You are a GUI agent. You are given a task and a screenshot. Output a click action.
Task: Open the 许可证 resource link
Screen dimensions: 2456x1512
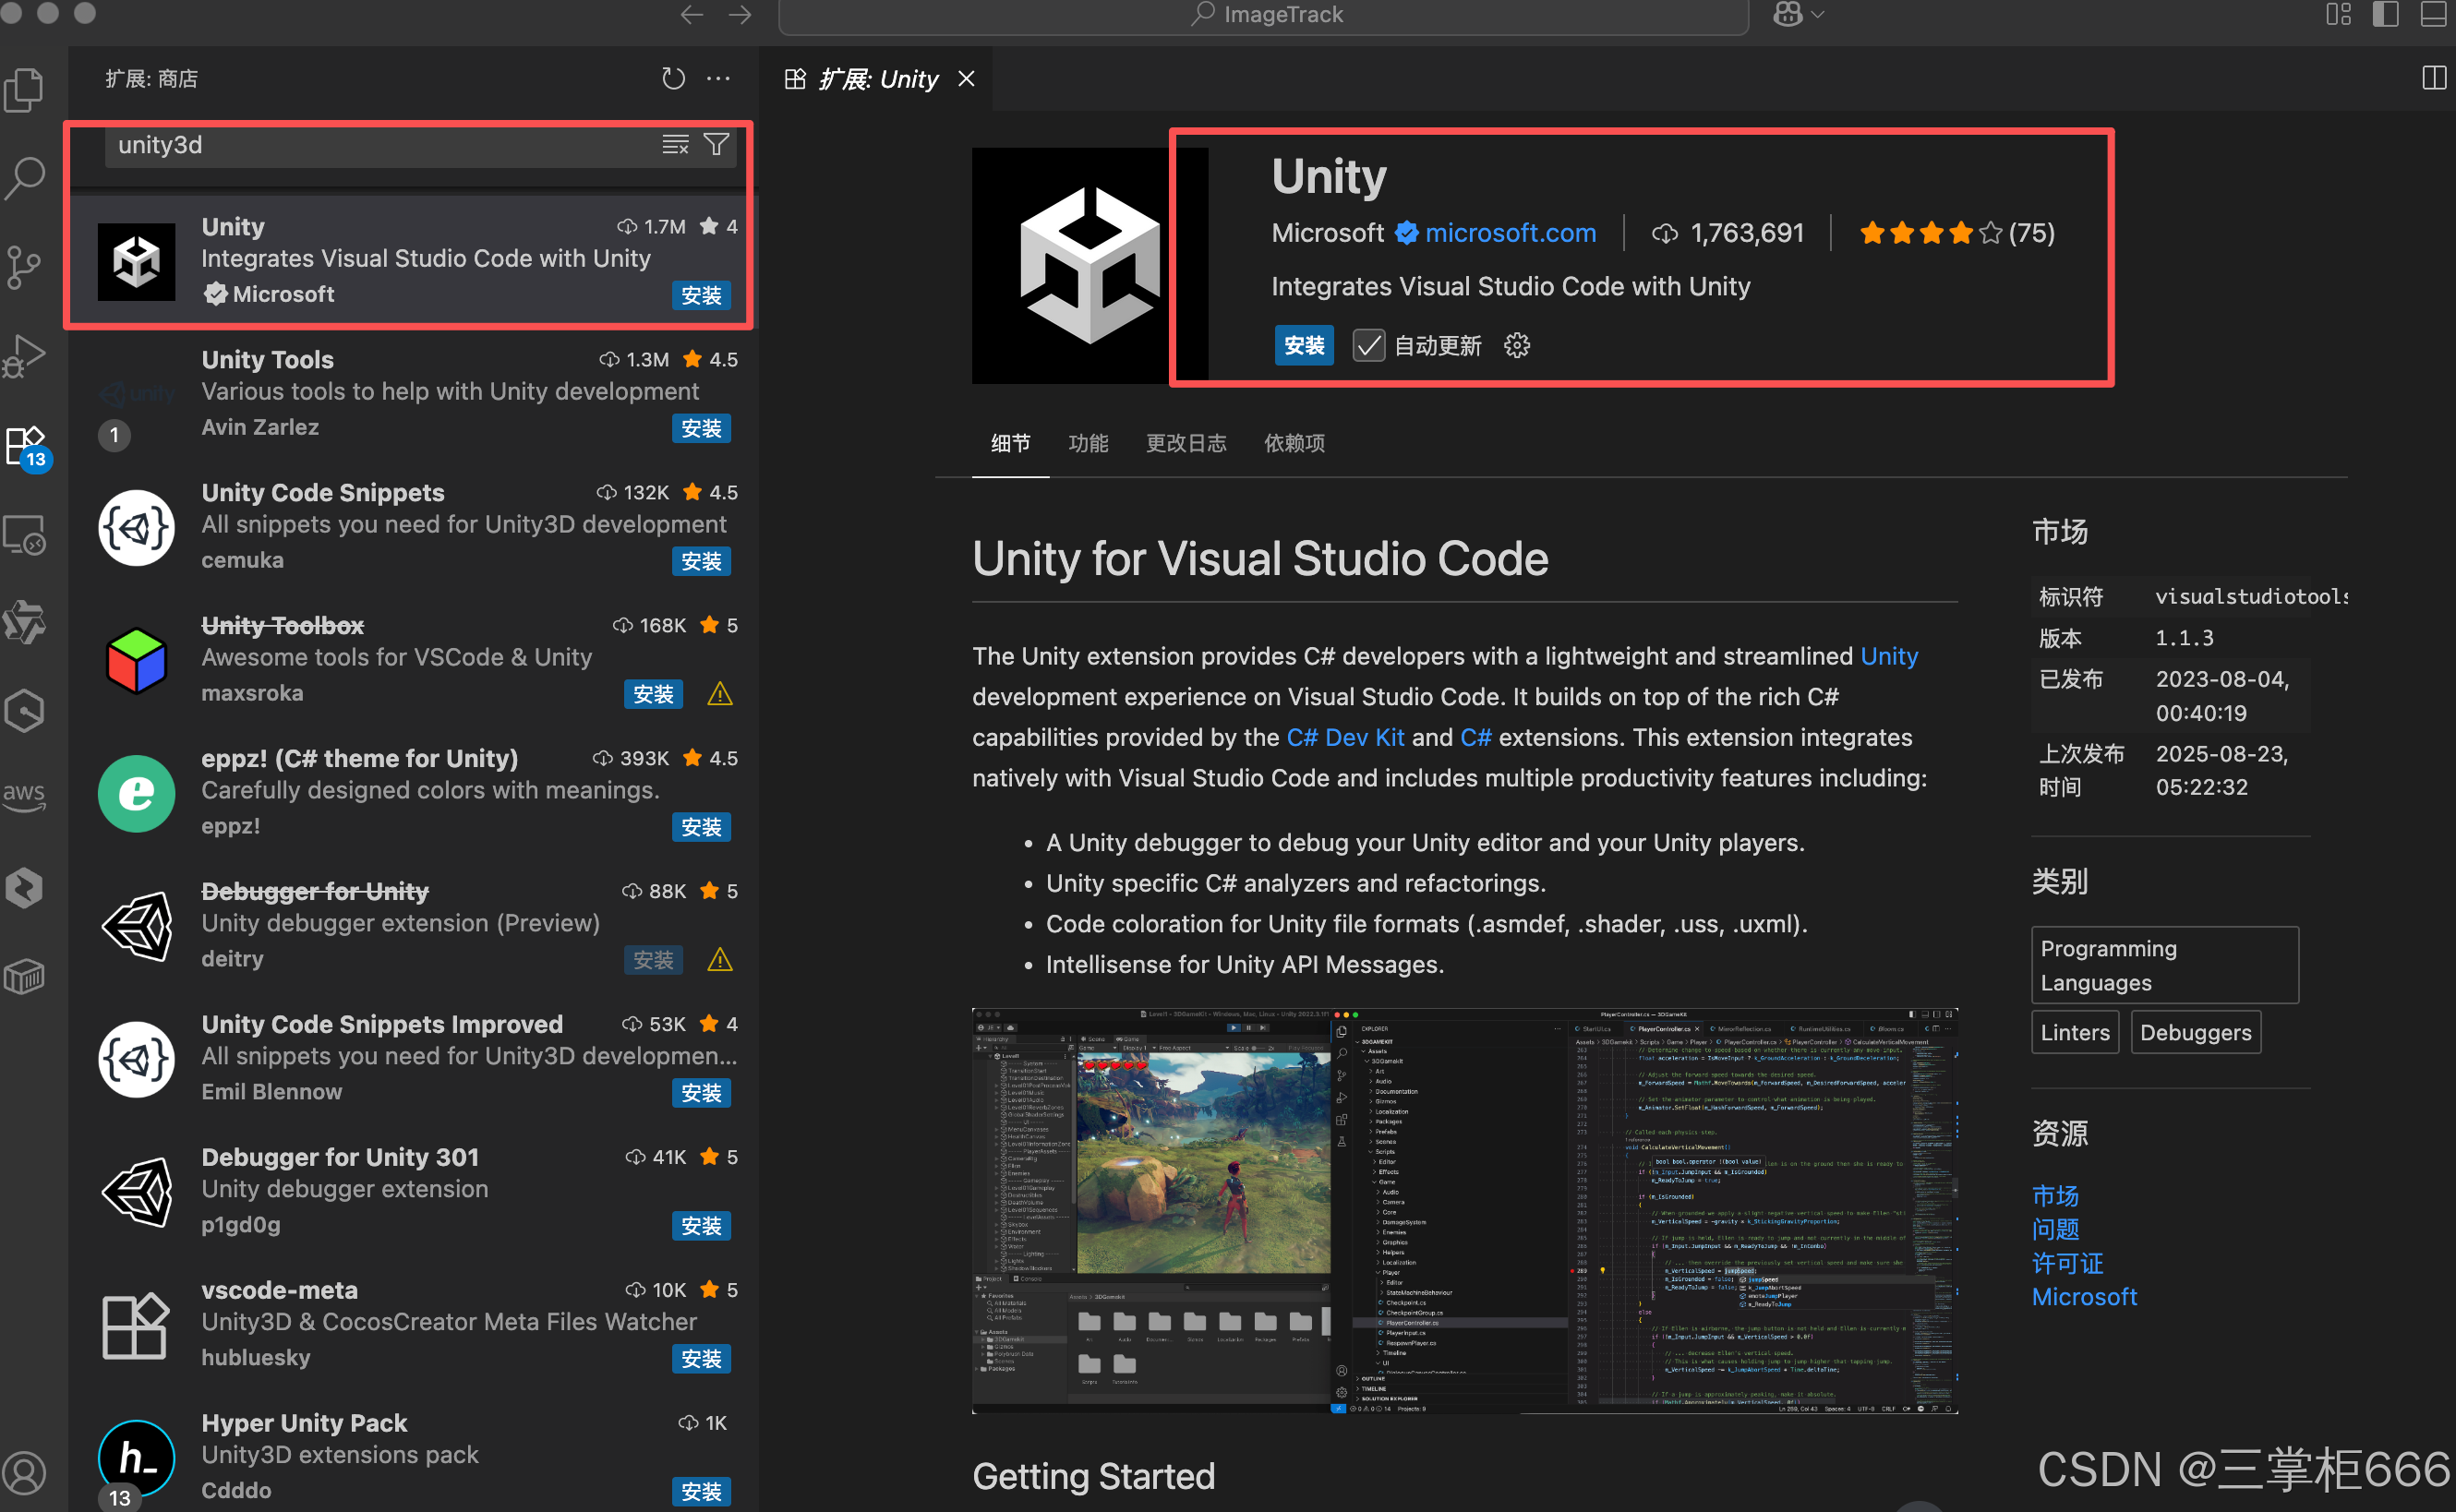(x=2067, y=1263)
